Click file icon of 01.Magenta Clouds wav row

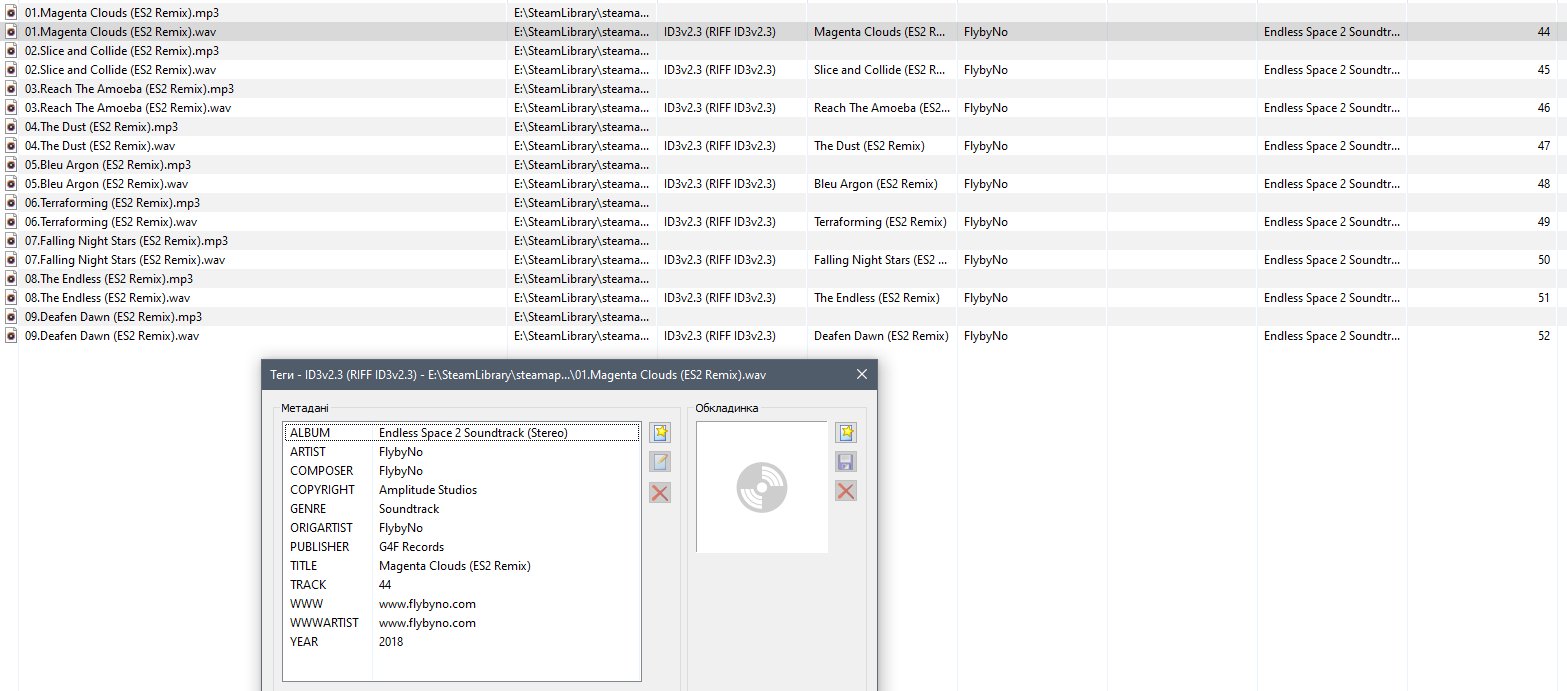12,32
